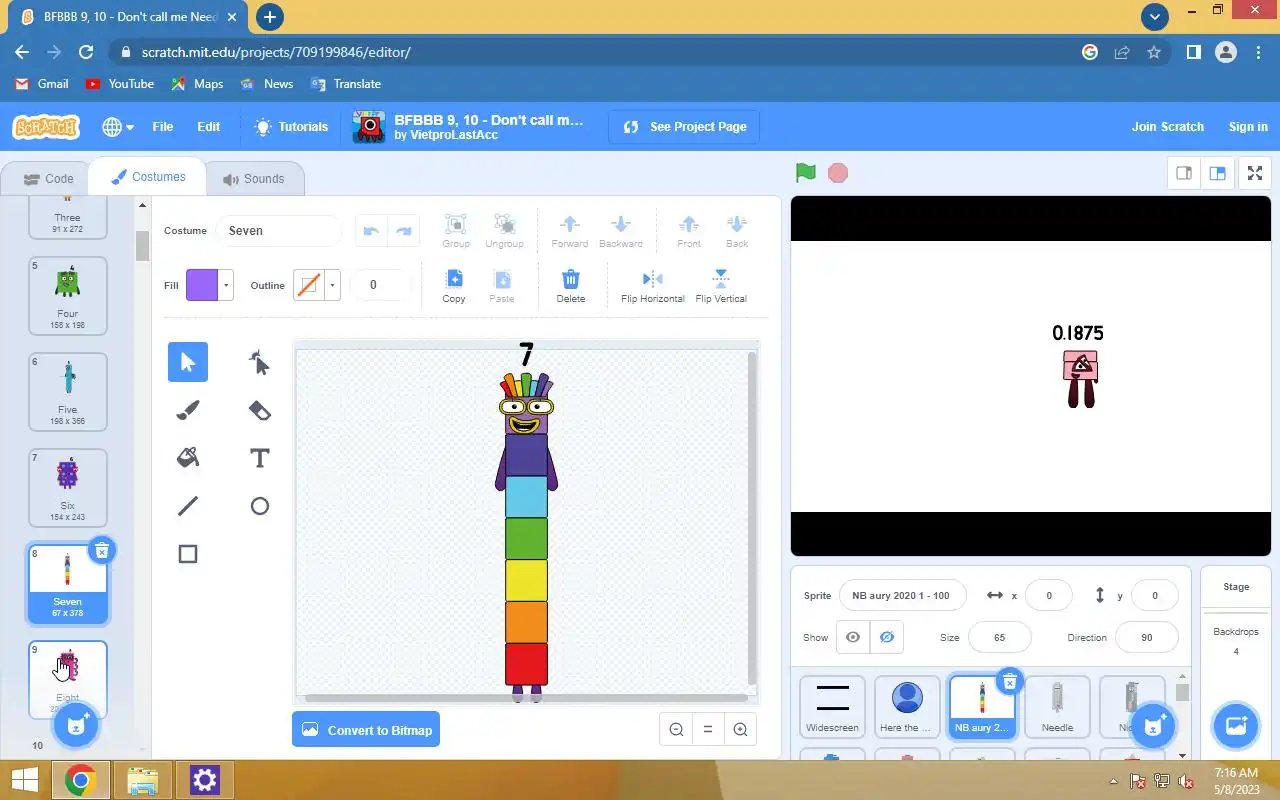The image size is (1280, 800).
Task: Switch to the Sounds tab
Action: [x=253, y=179]
